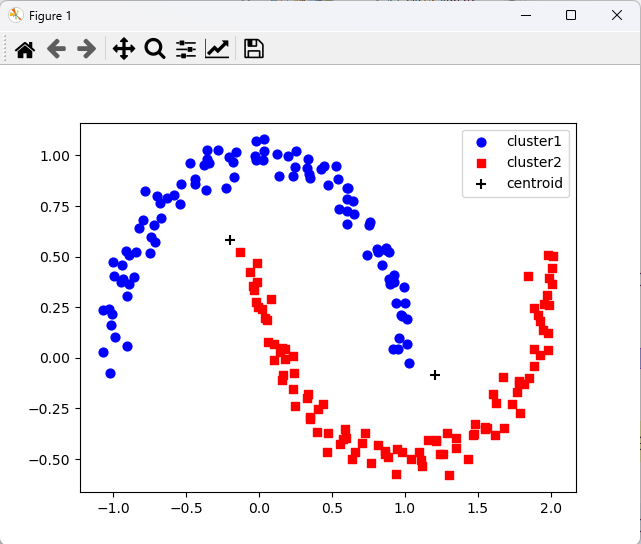This screenshot has height=544, width=641.
Task: Minimize the Figure 1 window
Action: pos(526,16)
